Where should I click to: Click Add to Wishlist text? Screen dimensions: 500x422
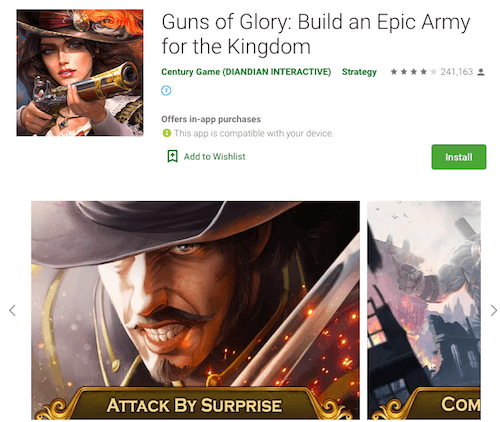click(x=214, y=157)
